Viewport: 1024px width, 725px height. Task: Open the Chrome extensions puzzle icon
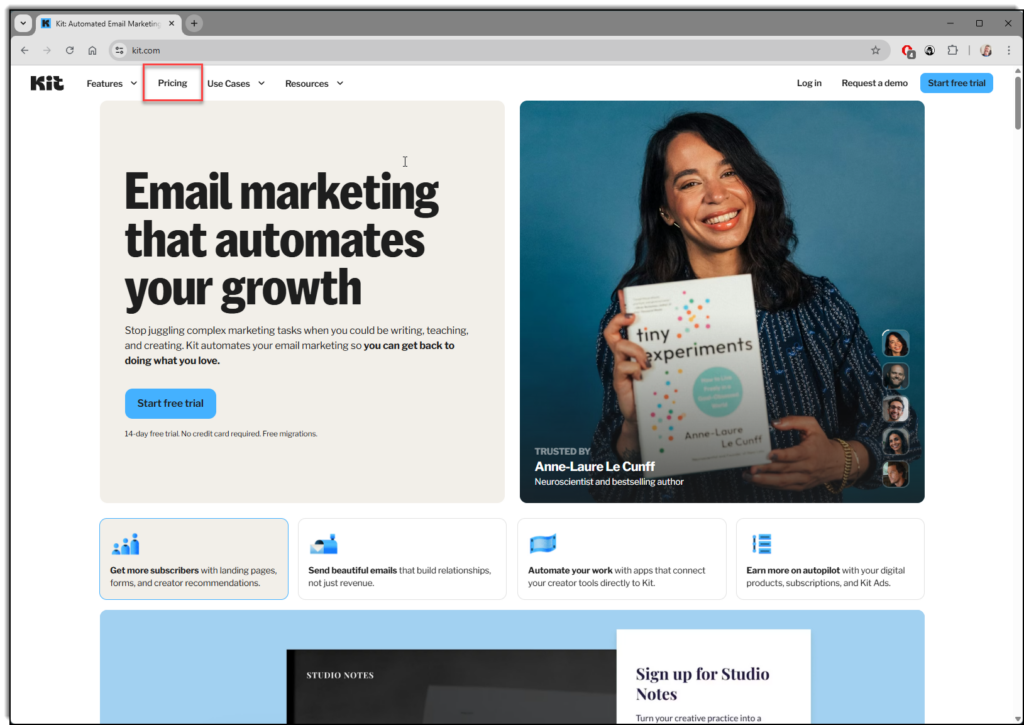click(x=953, y=50)
